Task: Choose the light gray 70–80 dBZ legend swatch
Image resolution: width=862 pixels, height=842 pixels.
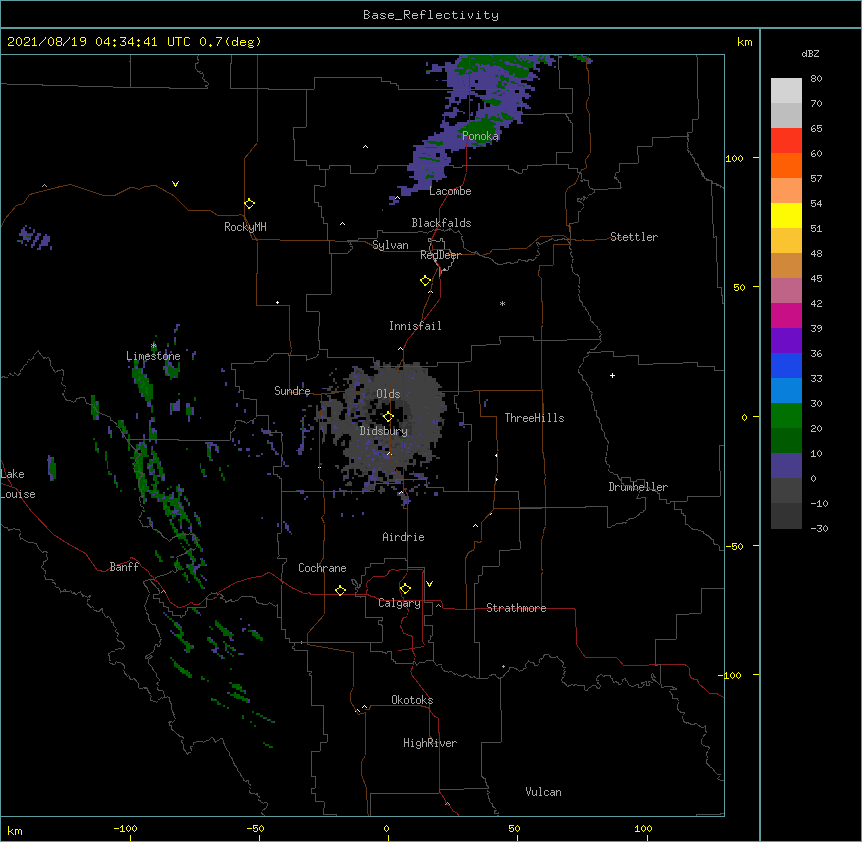Action: tap(786, 91)
